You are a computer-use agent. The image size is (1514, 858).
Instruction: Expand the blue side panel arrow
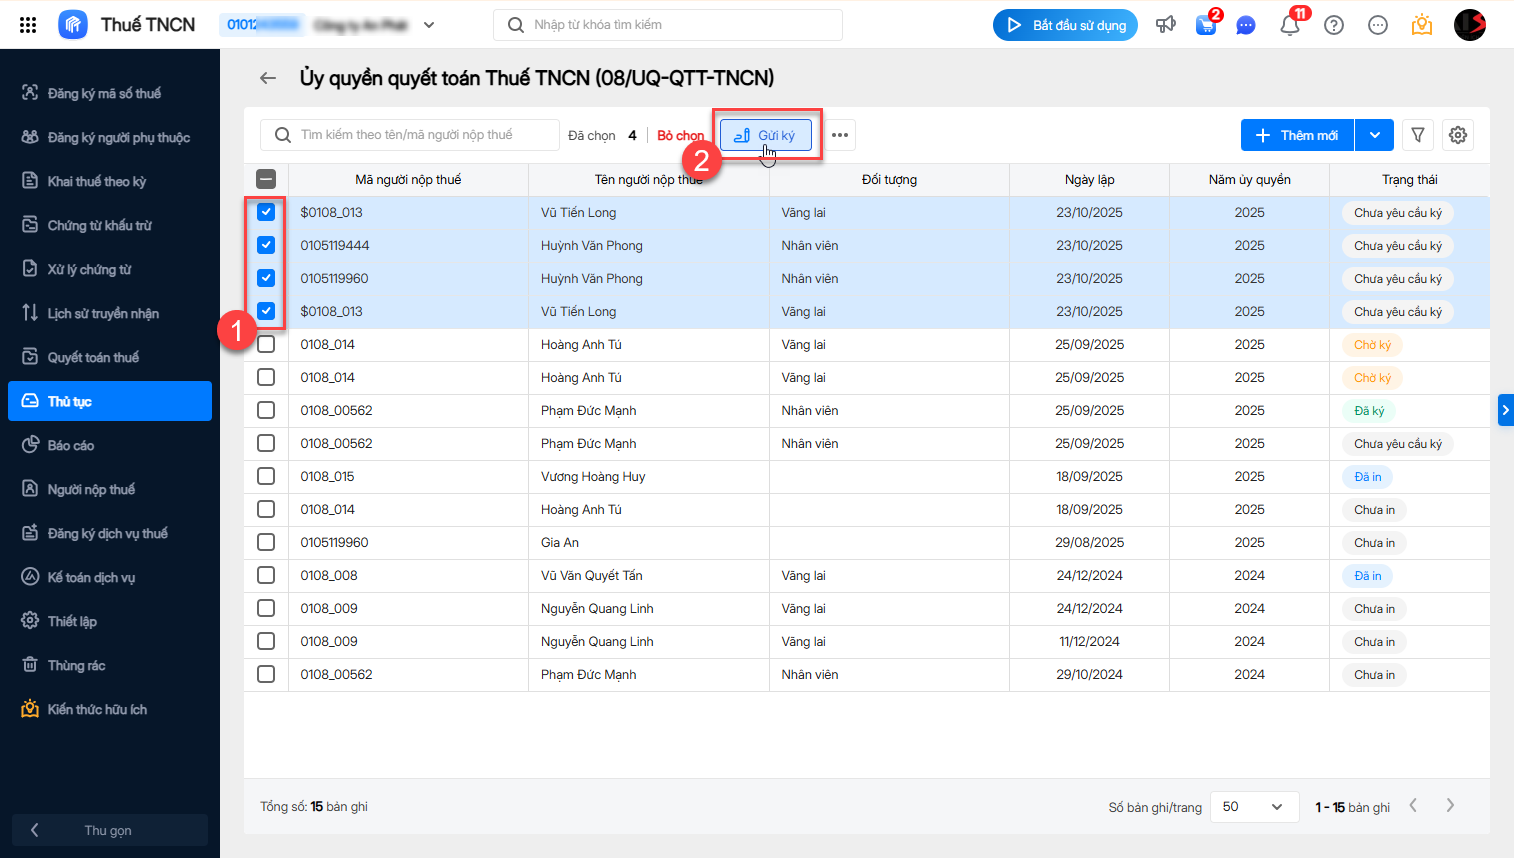click(x=1506, y=410)
